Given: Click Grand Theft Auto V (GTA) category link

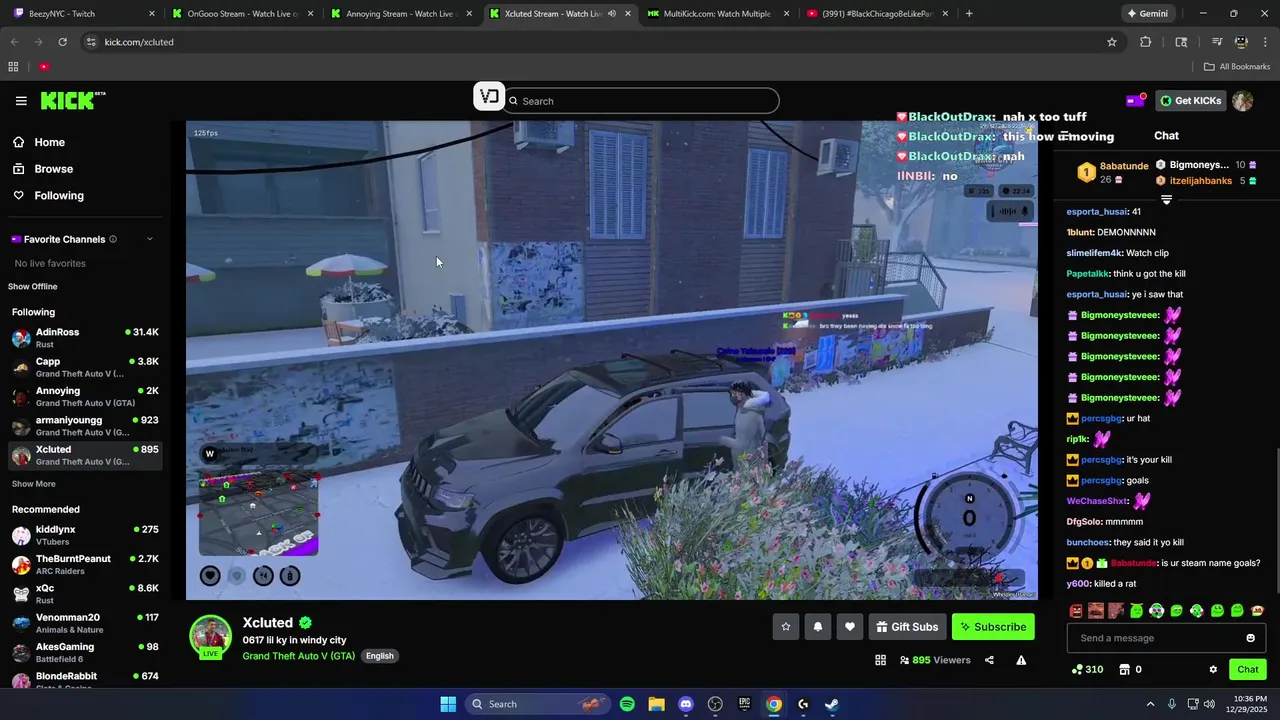Looking at the screenshot, I should coord(298,656).
